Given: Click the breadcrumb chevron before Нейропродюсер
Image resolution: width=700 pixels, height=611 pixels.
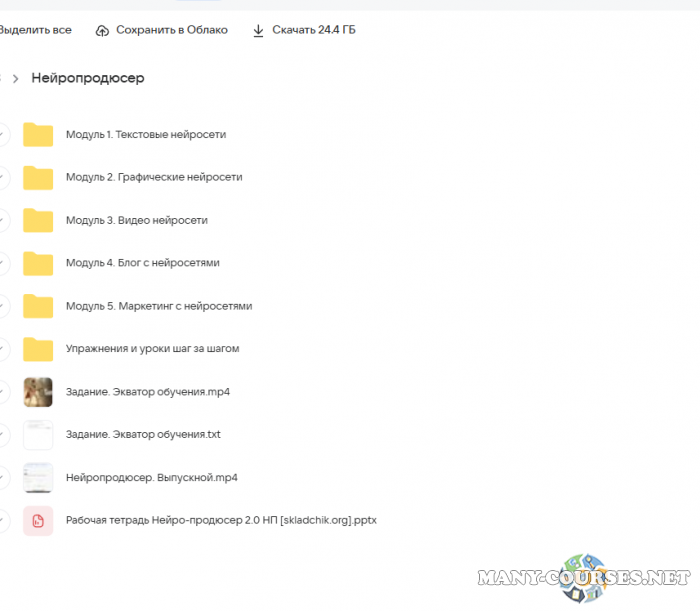Looking at the screenshot, I should [16, 78].
